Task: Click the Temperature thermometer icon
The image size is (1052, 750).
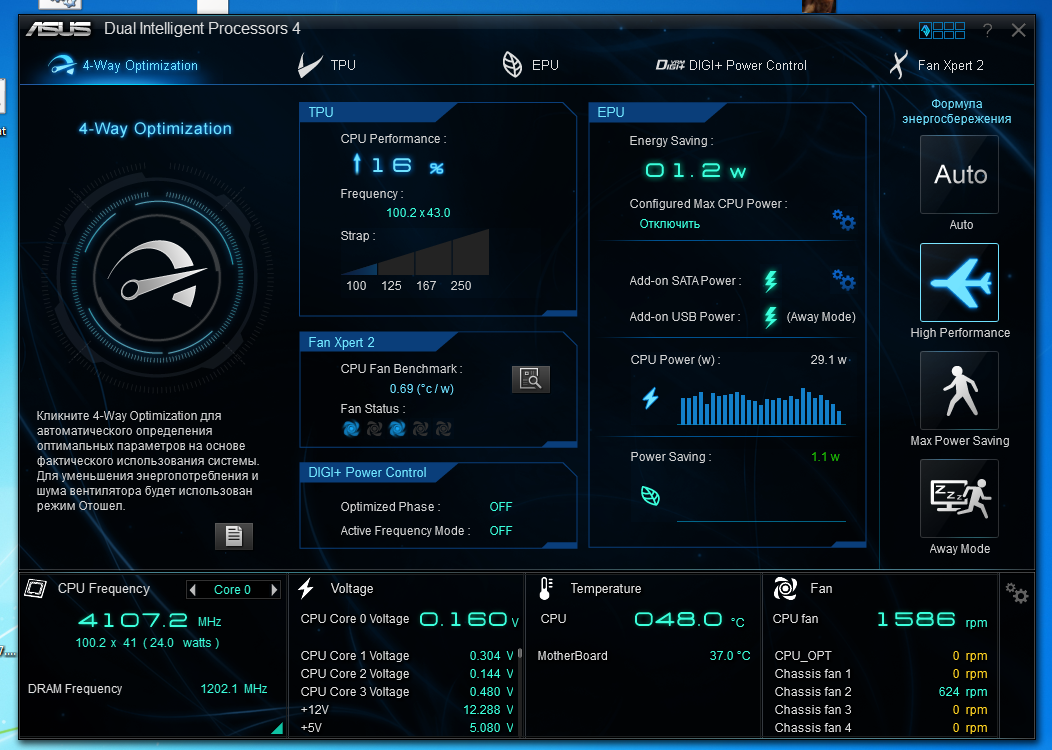Action: [x=545, y=589]
